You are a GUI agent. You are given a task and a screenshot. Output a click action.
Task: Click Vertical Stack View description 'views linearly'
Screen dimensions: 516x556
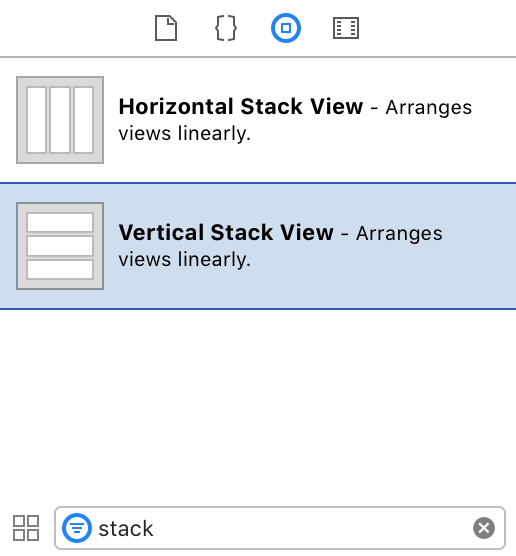184,260
